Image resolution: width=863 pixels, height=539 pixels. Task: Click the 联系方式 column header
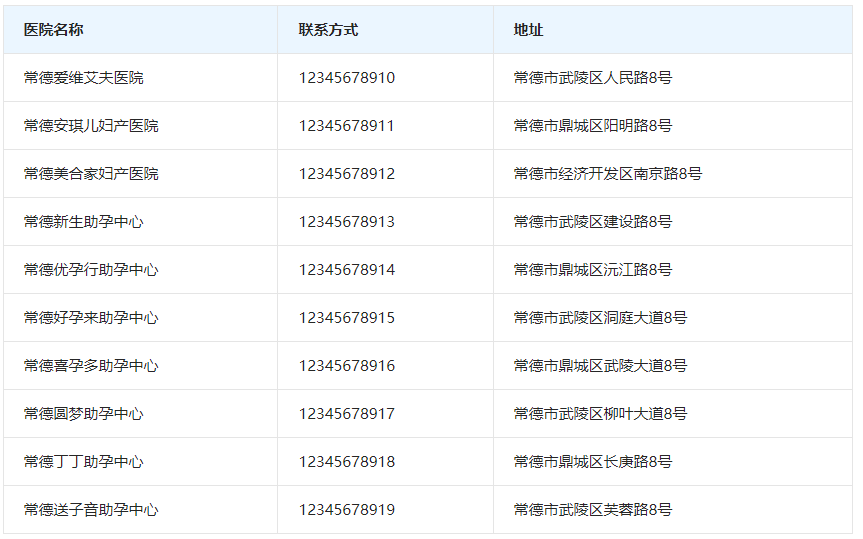(x=328, y=30)
